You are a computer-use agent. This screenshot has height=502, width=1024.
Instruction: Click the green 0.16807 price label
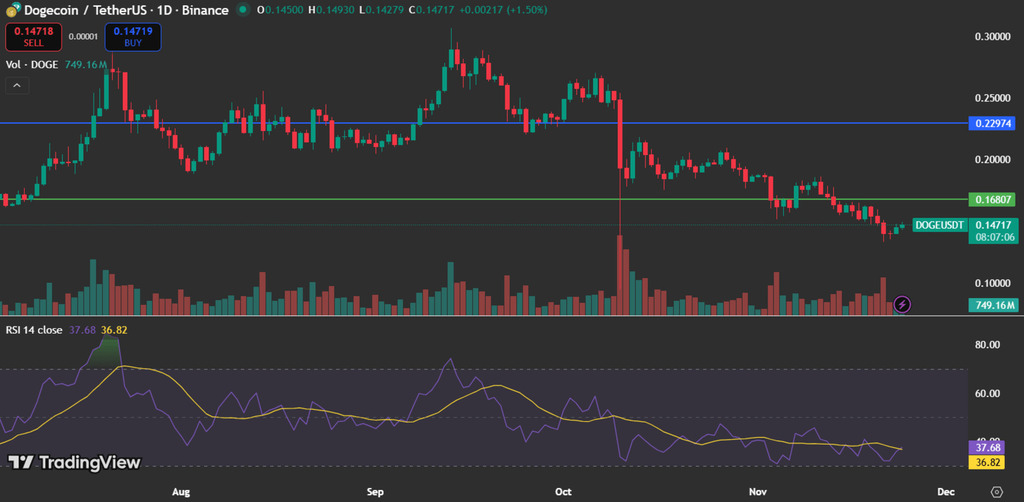(x=992, y=199)
